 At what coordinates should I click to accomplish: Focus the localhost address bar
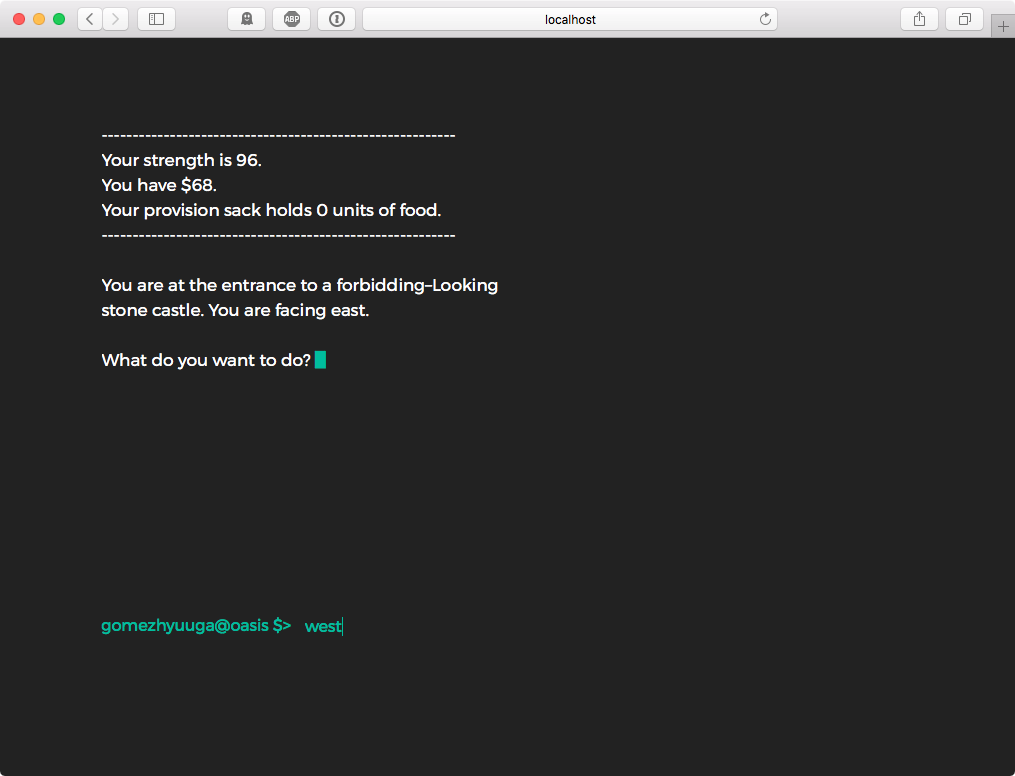570,19
